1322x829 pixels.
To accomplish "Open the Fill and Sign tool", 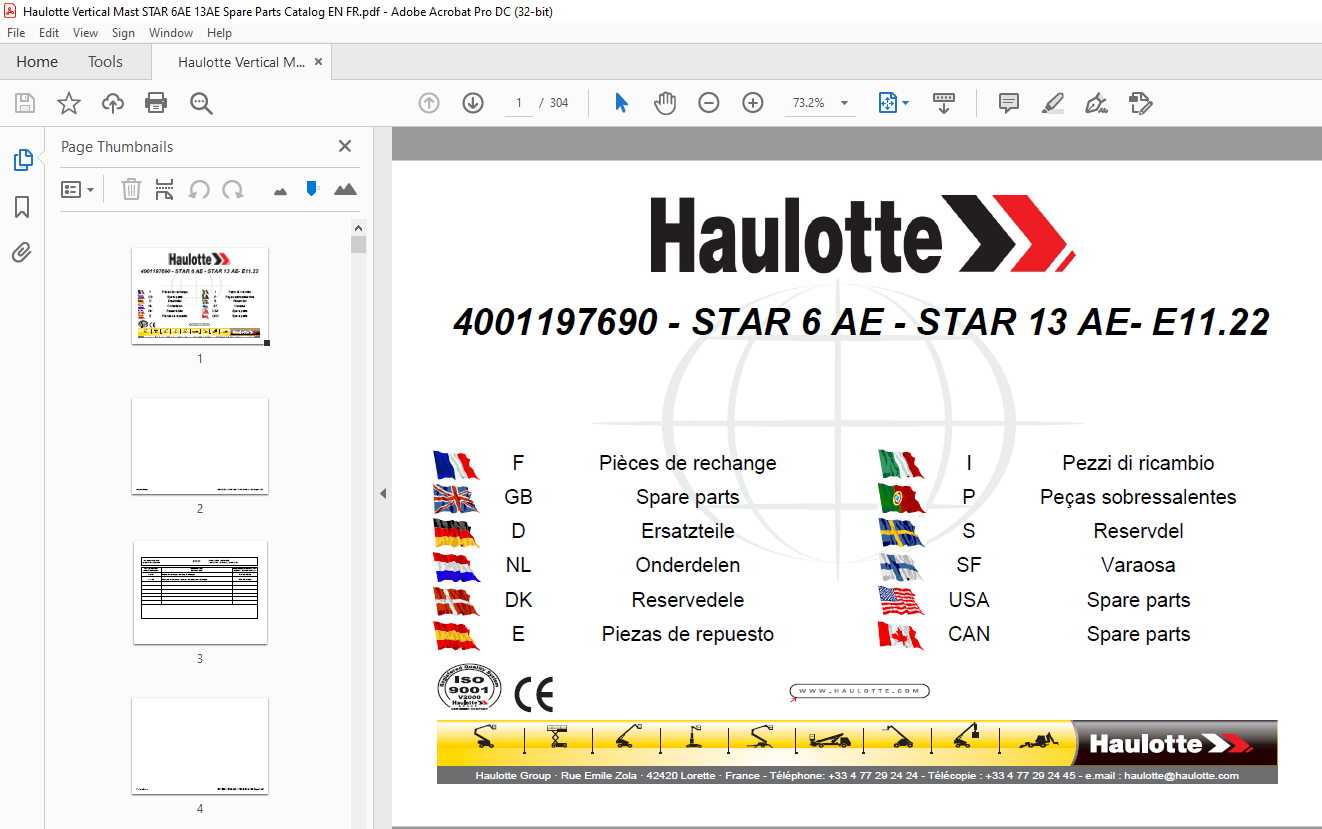I will point(1097,103).
